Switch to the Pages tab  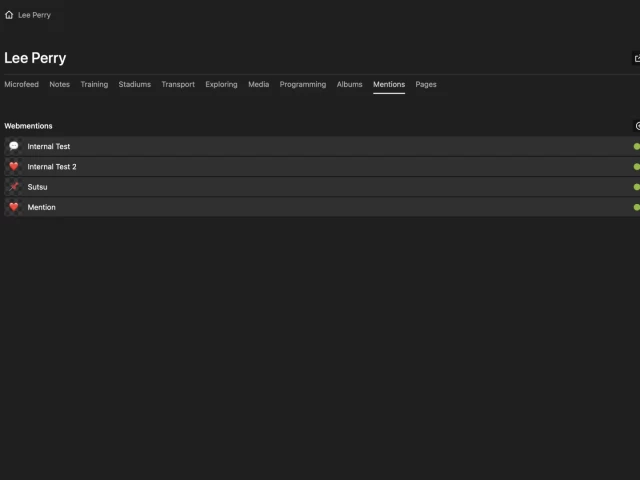click(x=426, y=85)
